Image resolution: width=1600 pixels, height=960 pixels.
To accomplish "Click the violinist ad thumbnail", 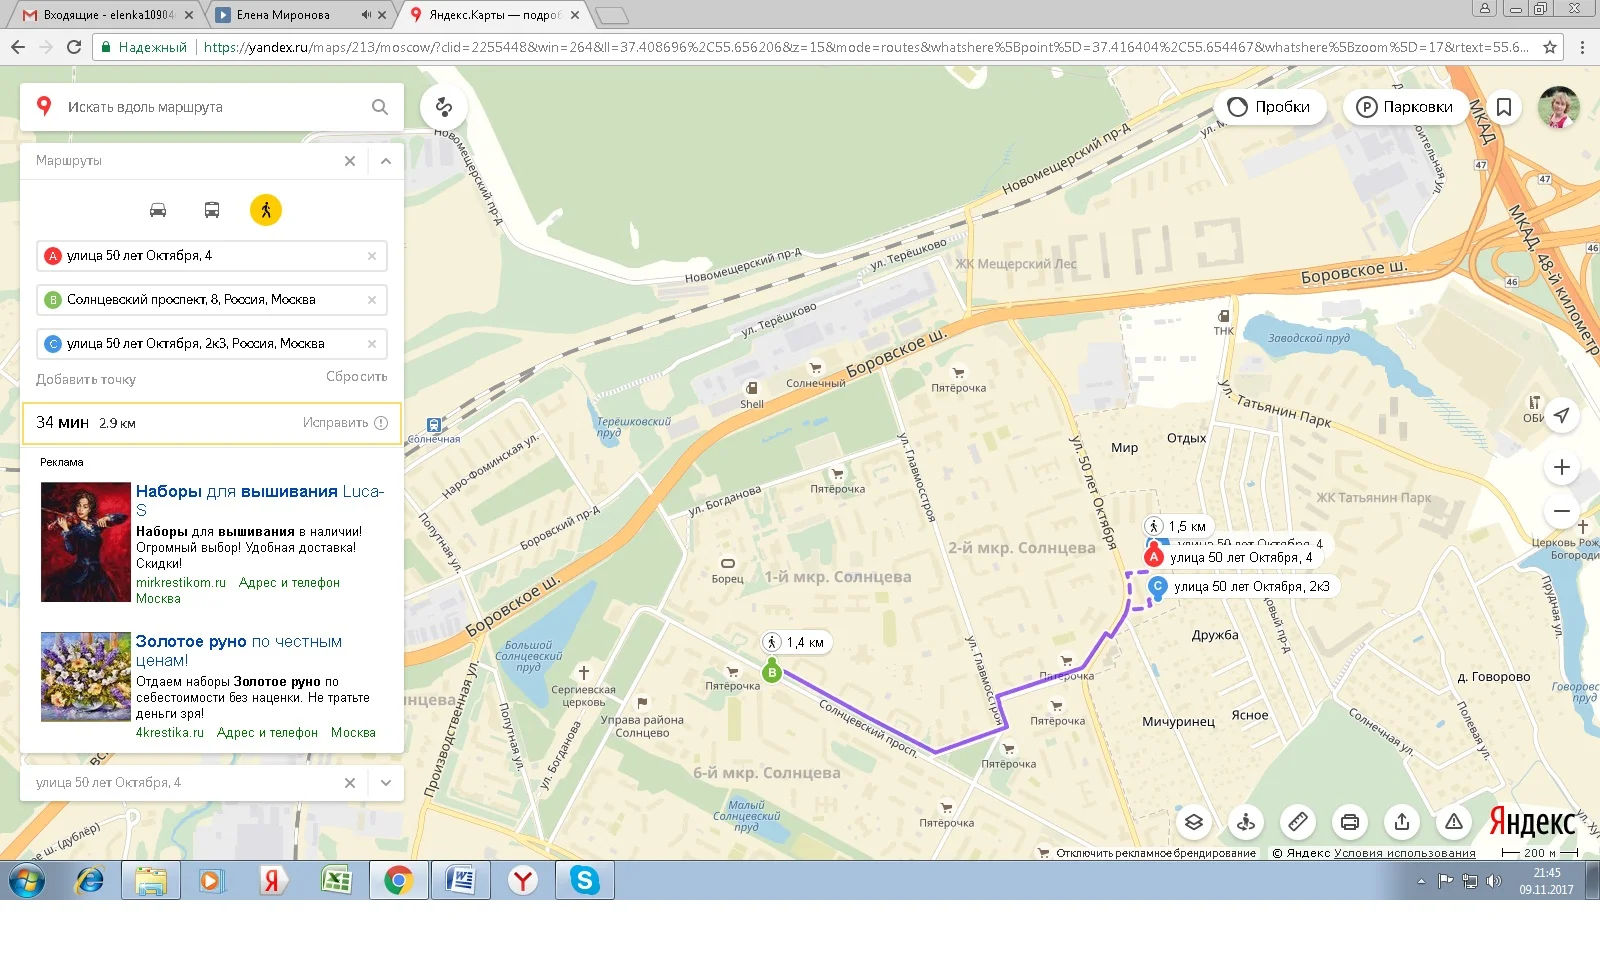I will 86,542.
